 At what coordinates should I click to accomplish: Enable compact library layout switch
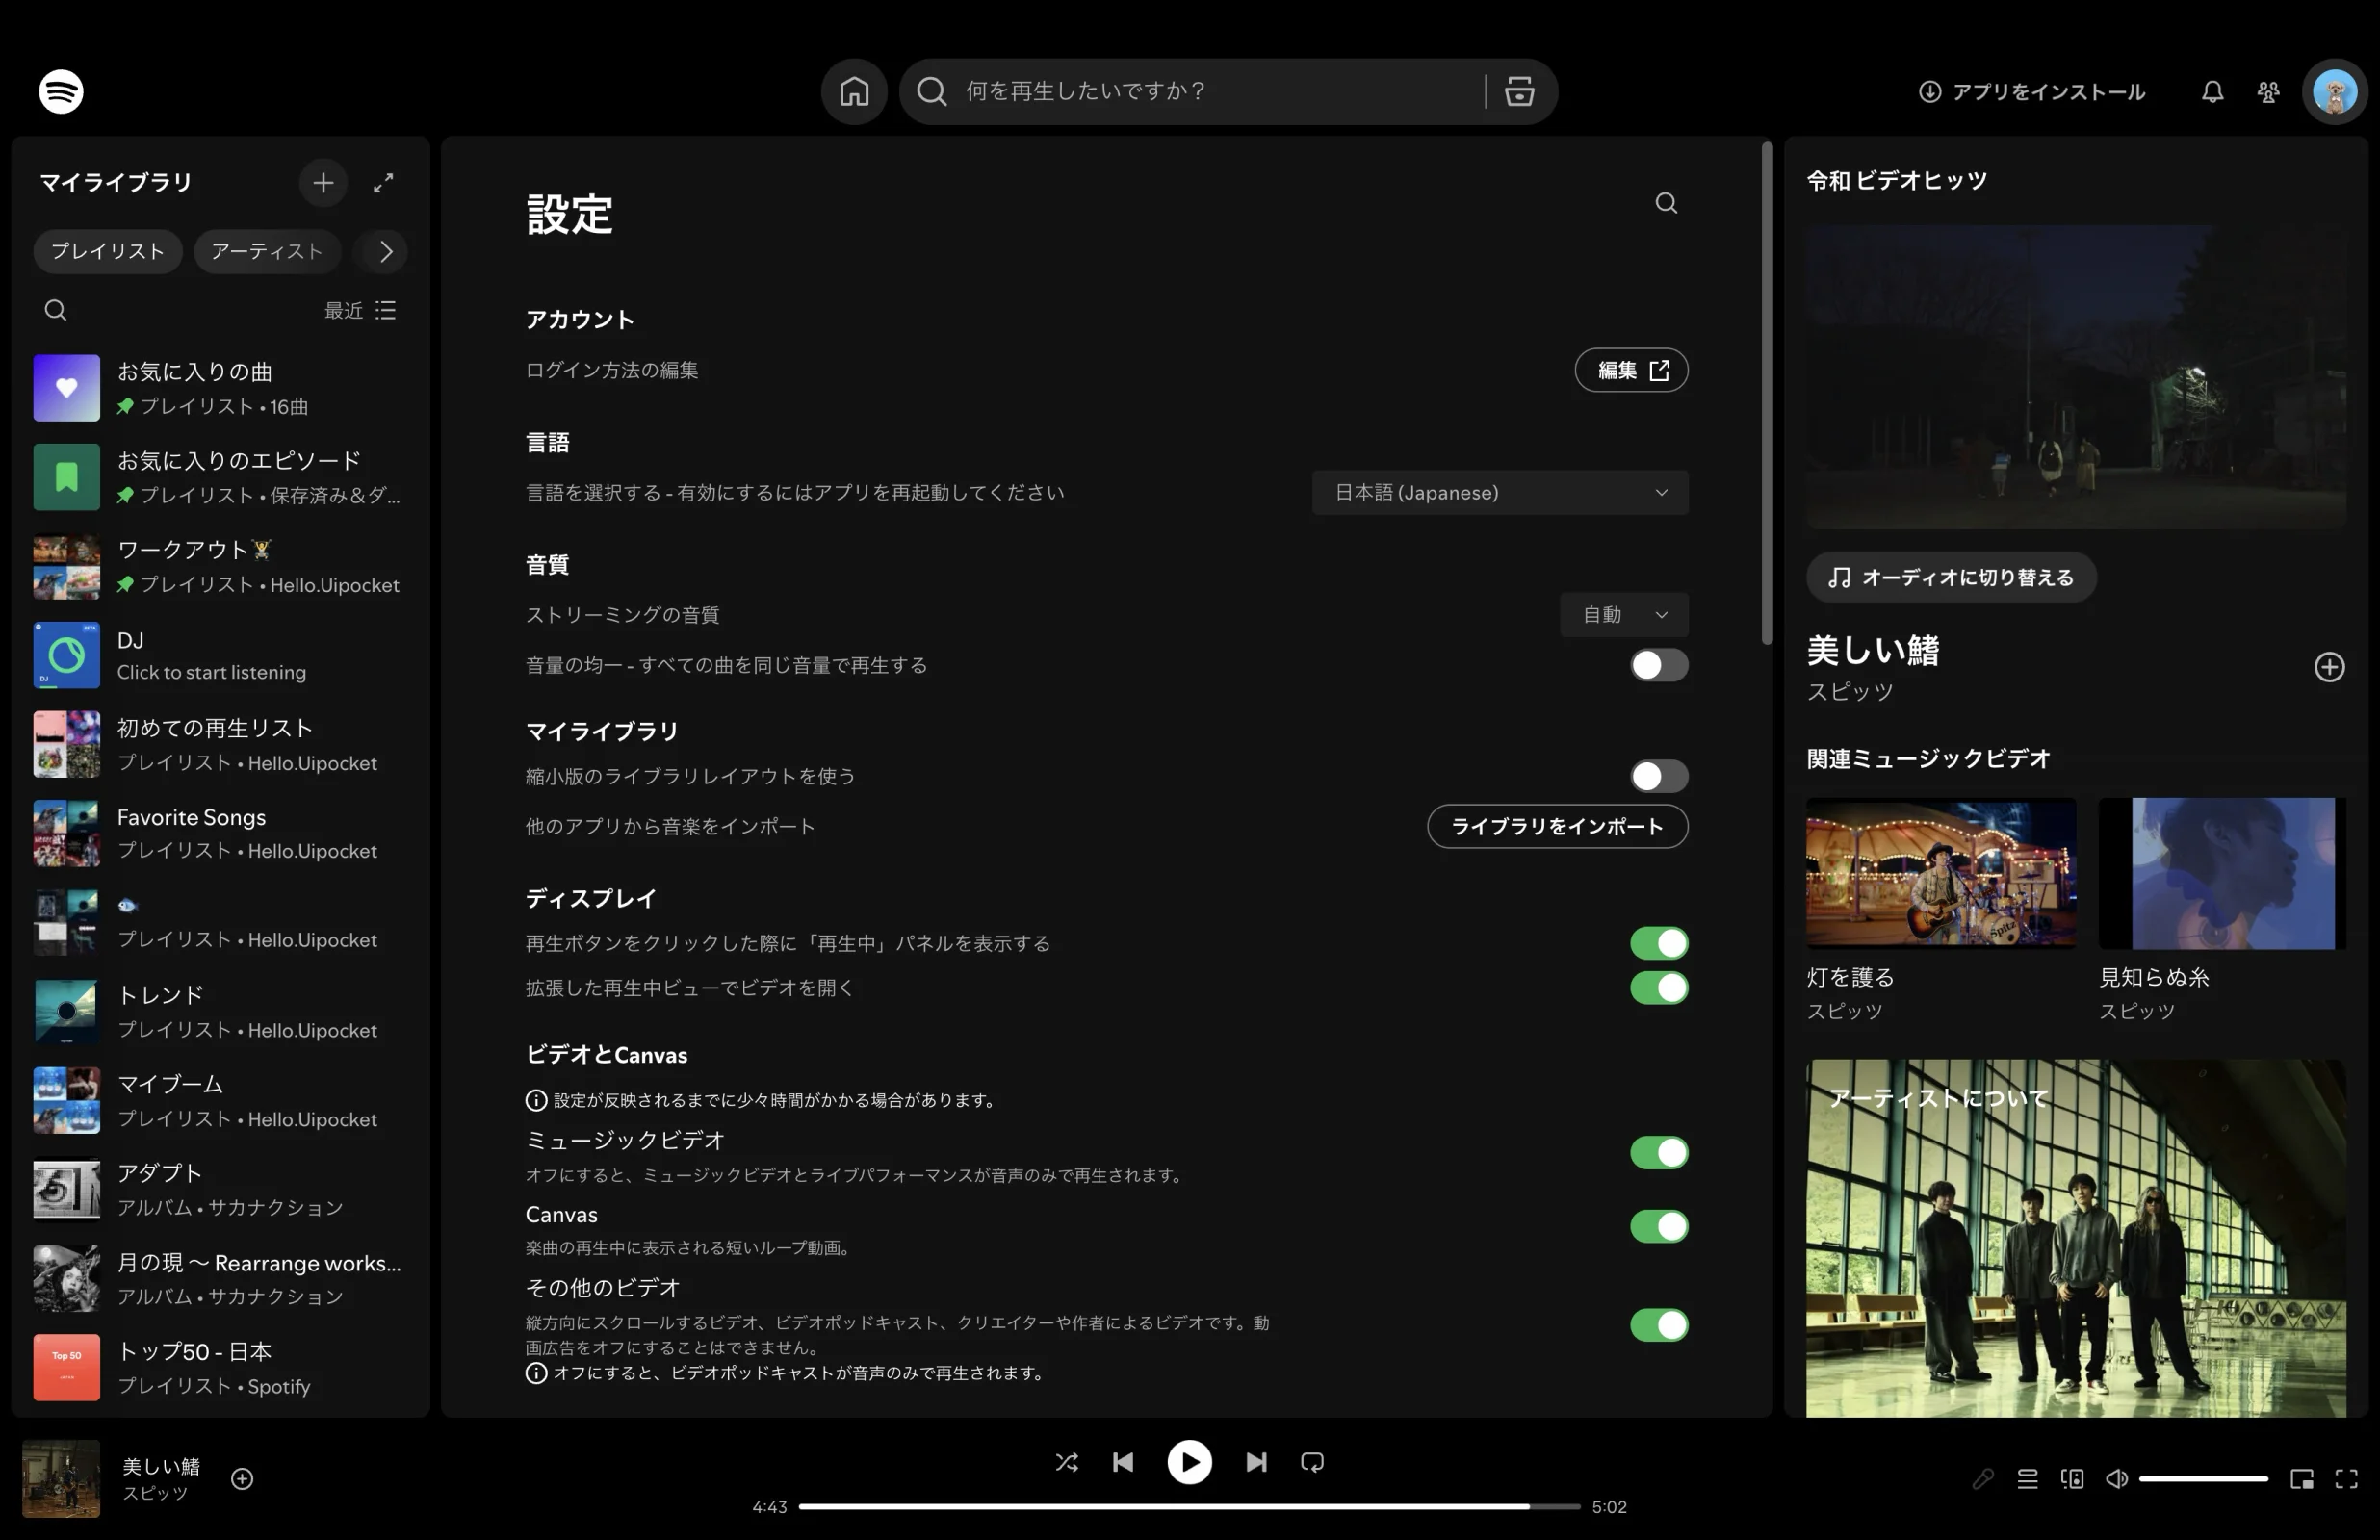[1658, 776]
